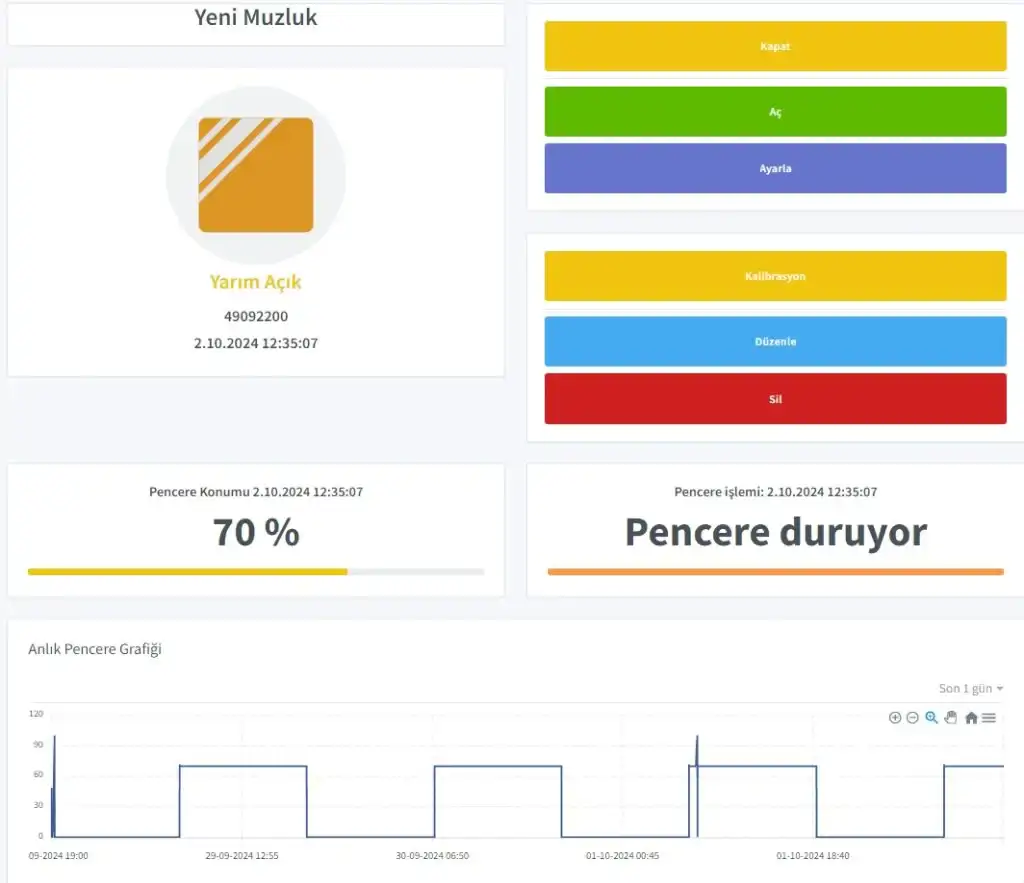Click the Yeni Muzluk title

click(256, 17)
